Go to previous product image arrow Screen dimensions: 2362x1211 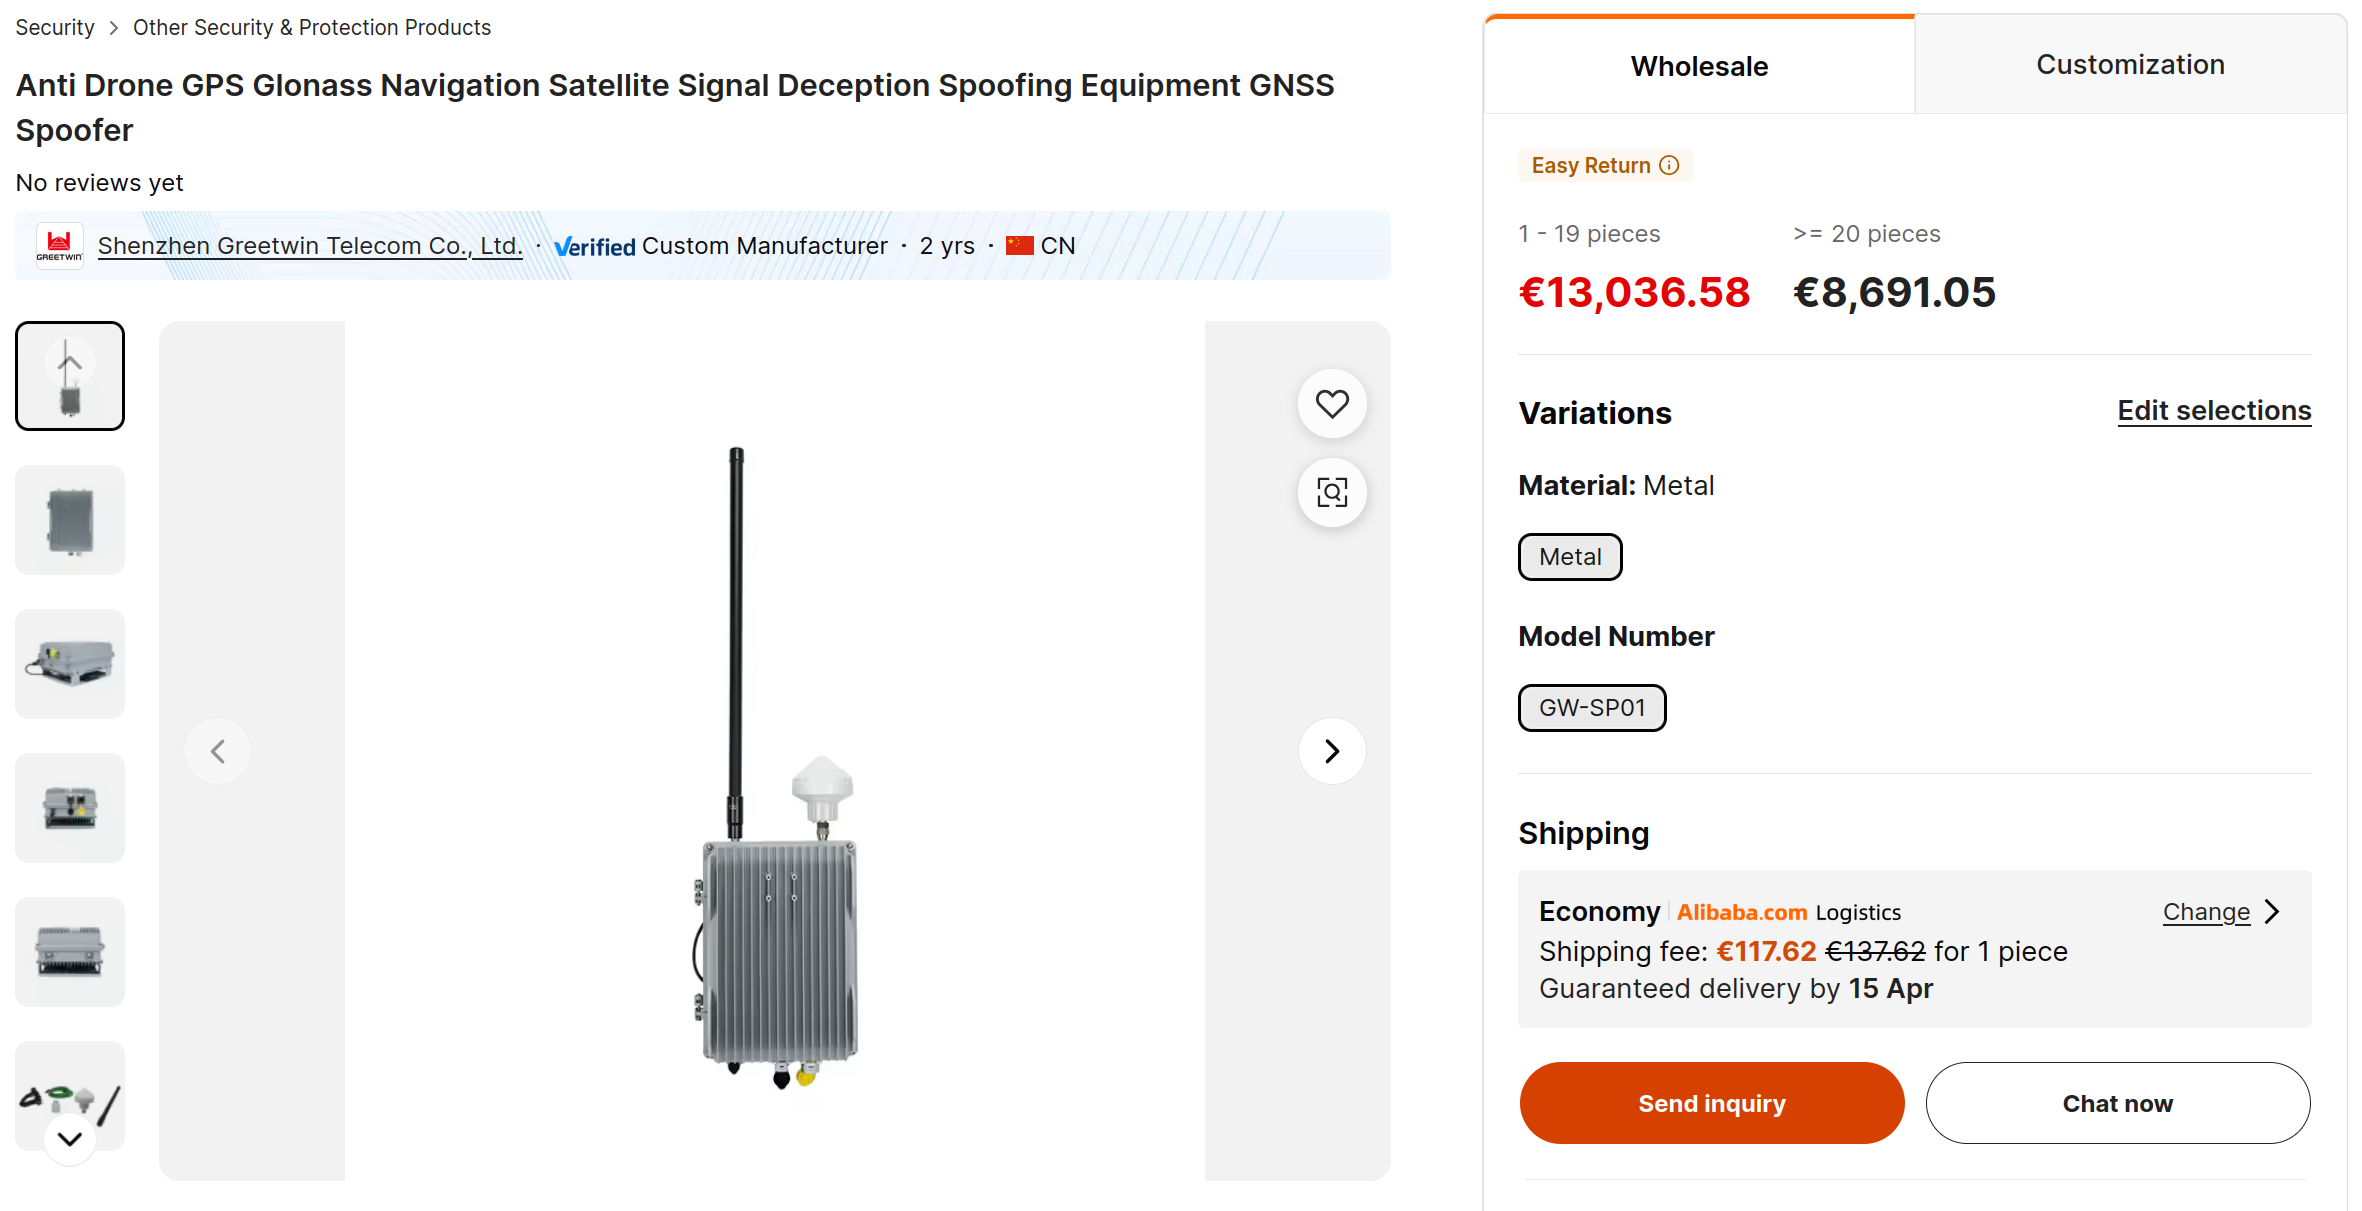(218, 751)
